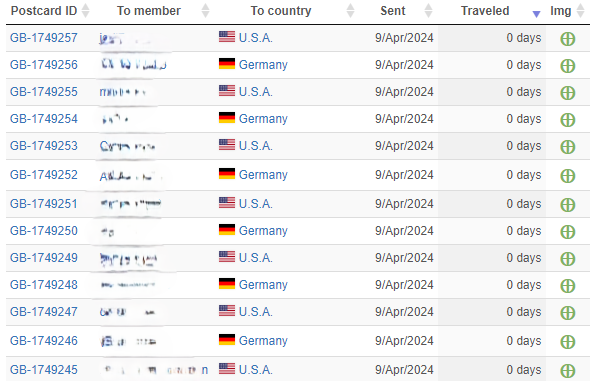The image size is (595, 381).
Task: Click green image icon in GB-1749254 row
Action: point(567,120)
